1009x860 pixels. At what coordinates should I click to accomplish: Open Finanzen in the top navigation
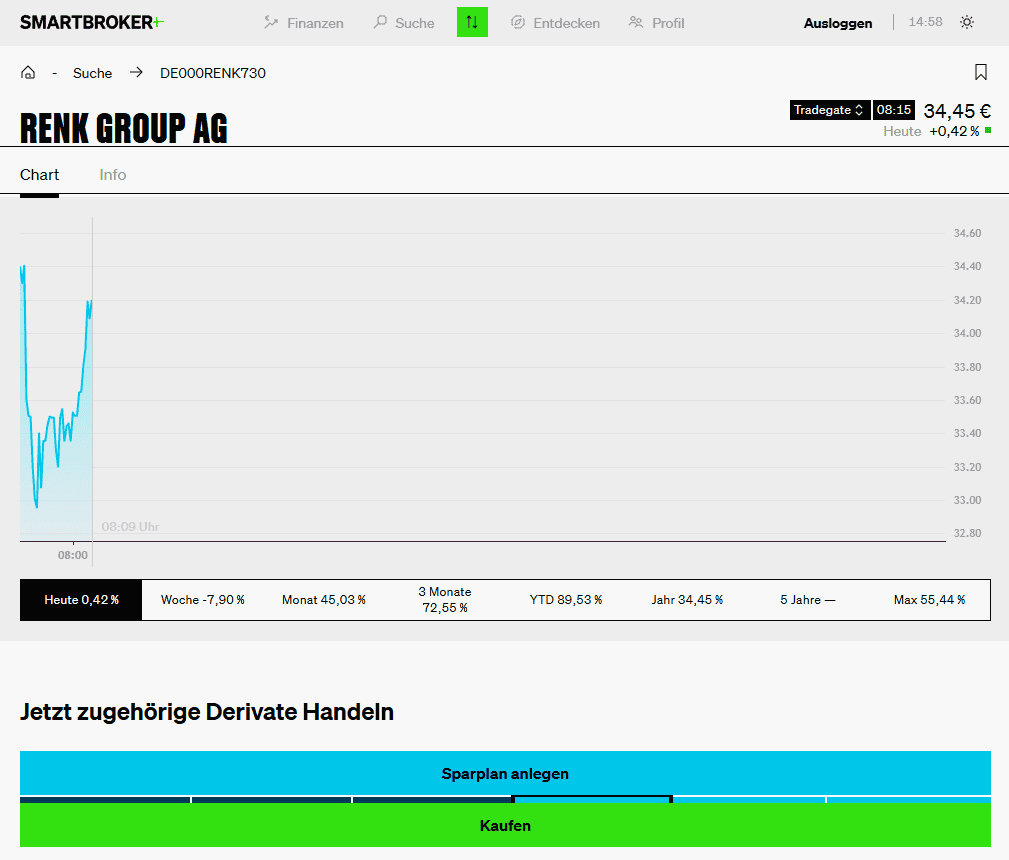point(304,23)
